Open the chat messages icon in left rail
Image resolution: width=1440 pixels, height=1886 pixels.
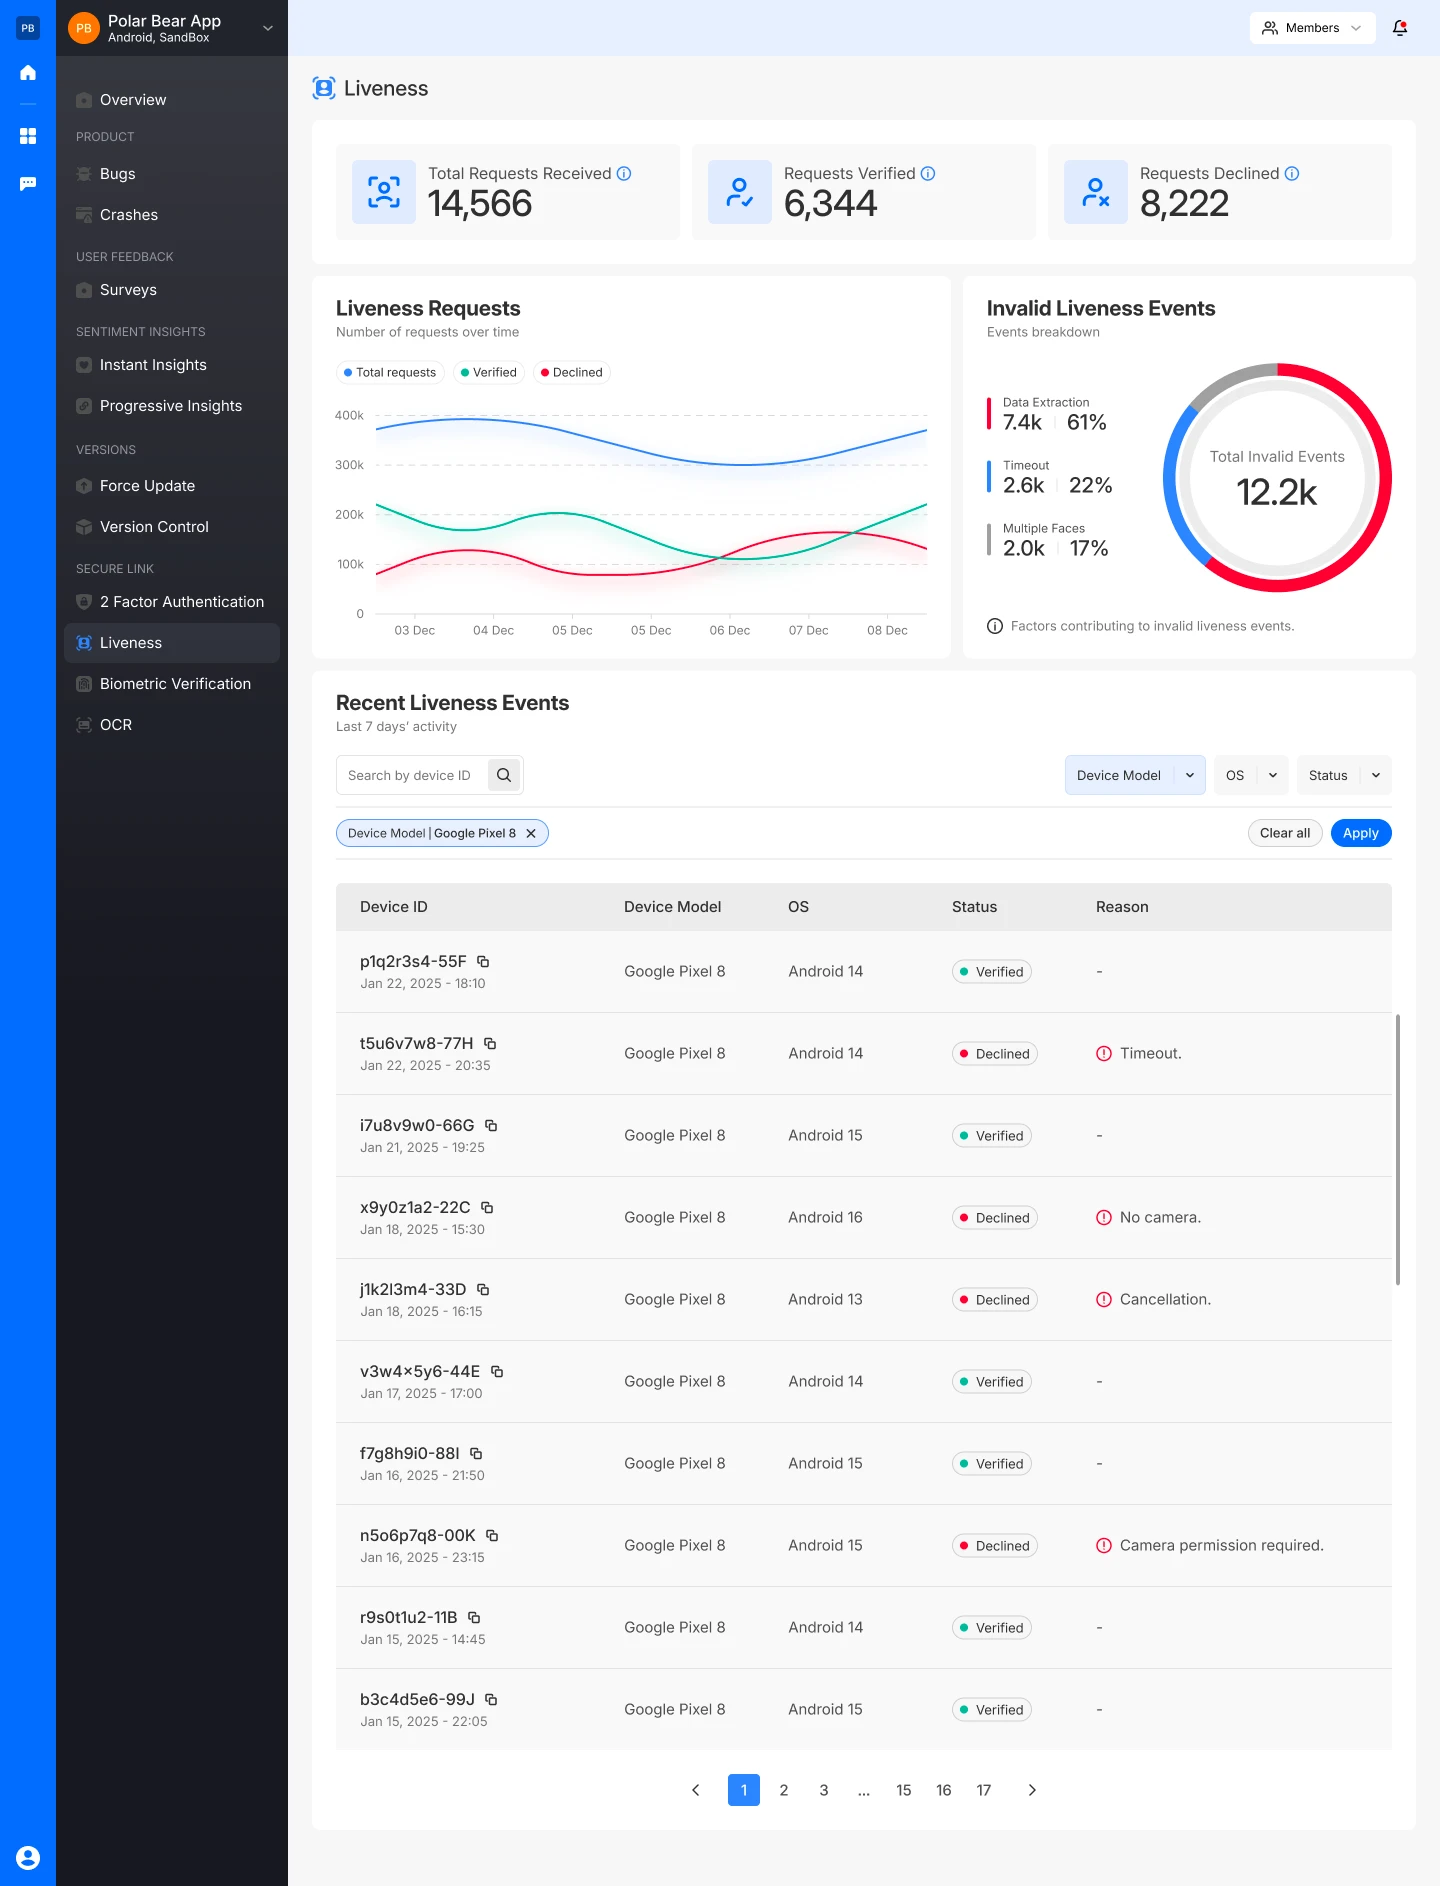coord(28,184)
